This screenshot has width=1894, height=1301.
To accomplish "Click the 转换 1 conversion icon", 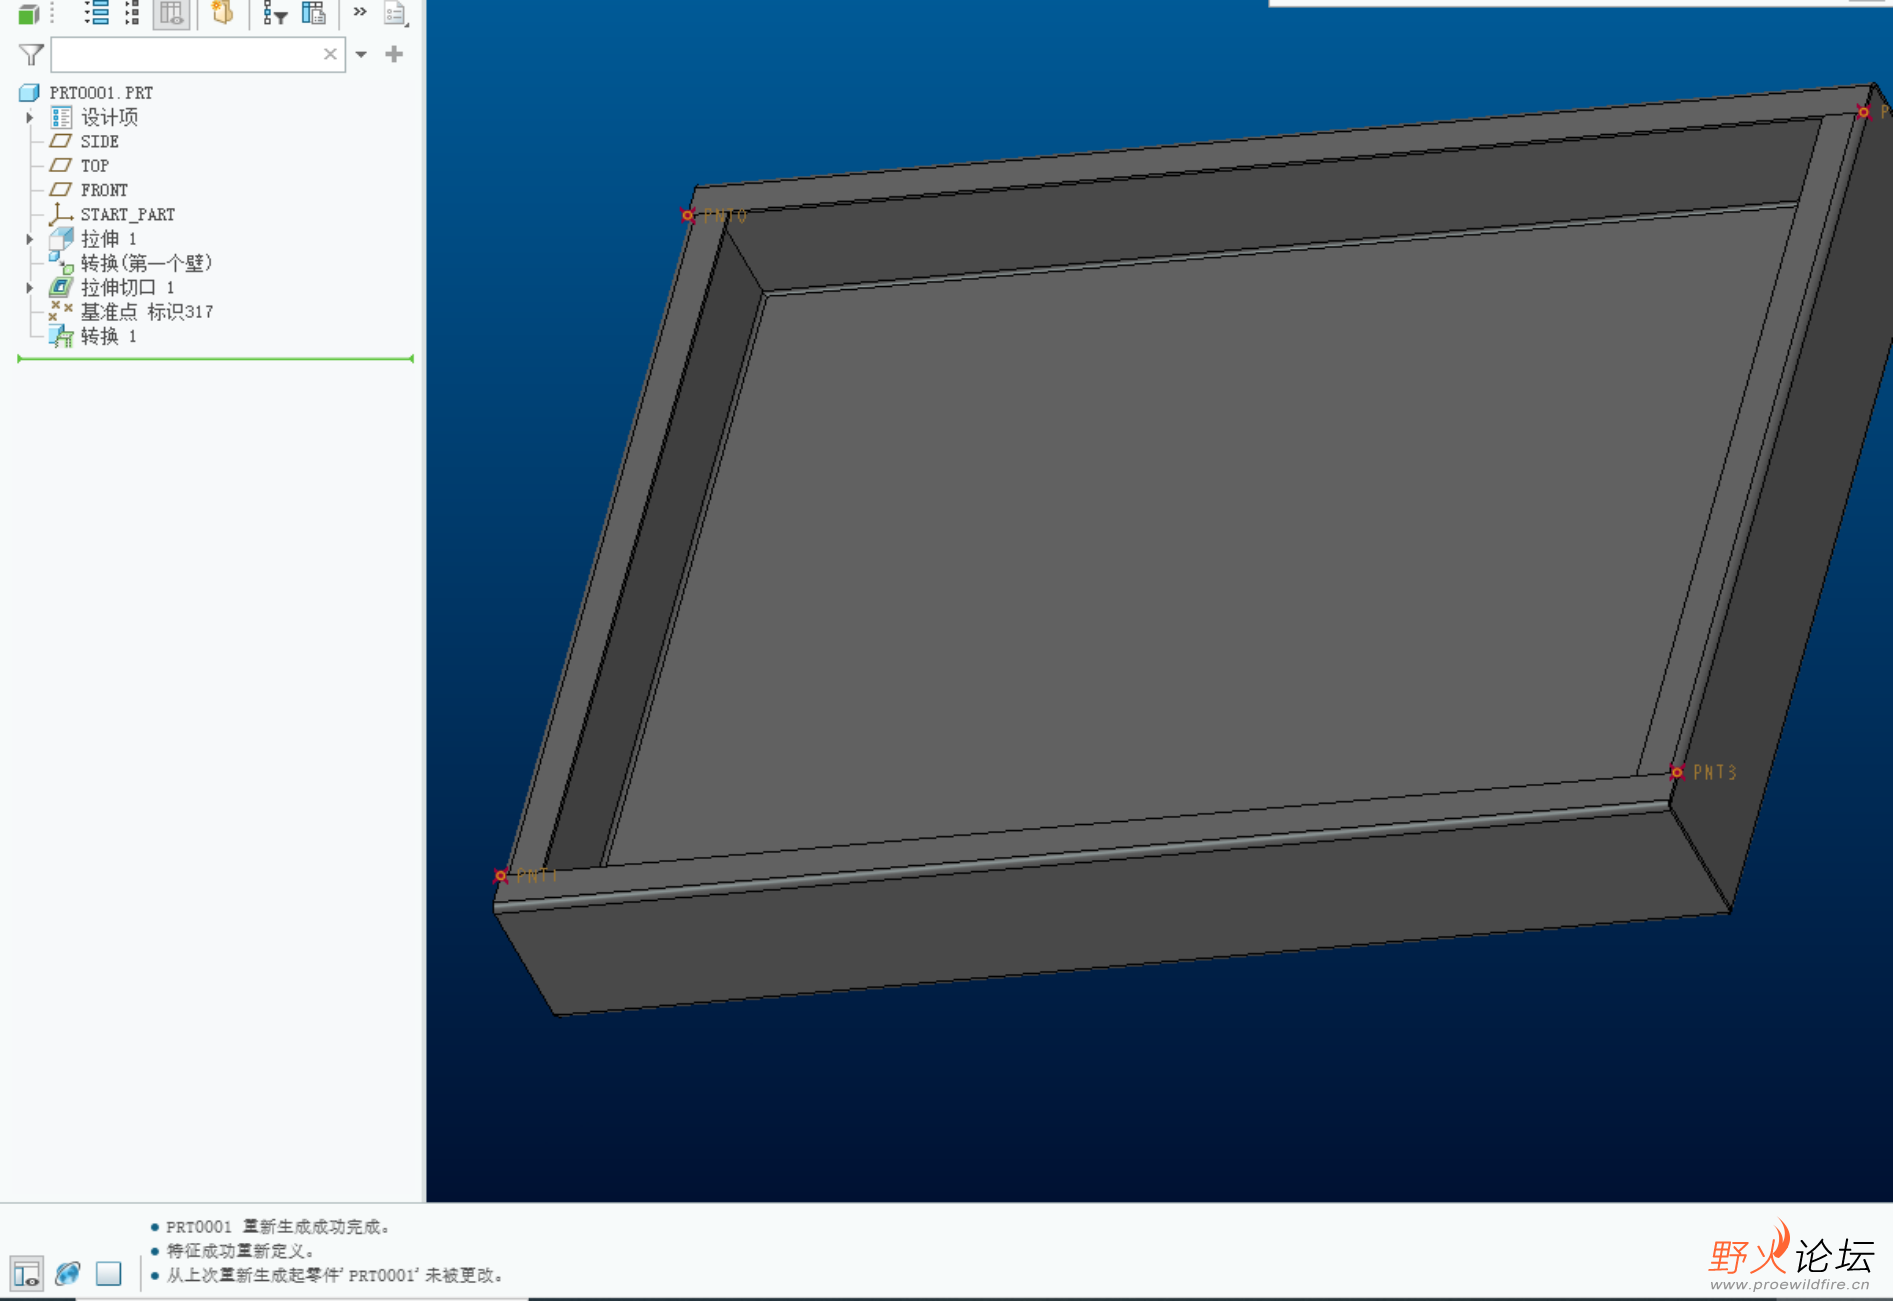I will pos(61,336).
